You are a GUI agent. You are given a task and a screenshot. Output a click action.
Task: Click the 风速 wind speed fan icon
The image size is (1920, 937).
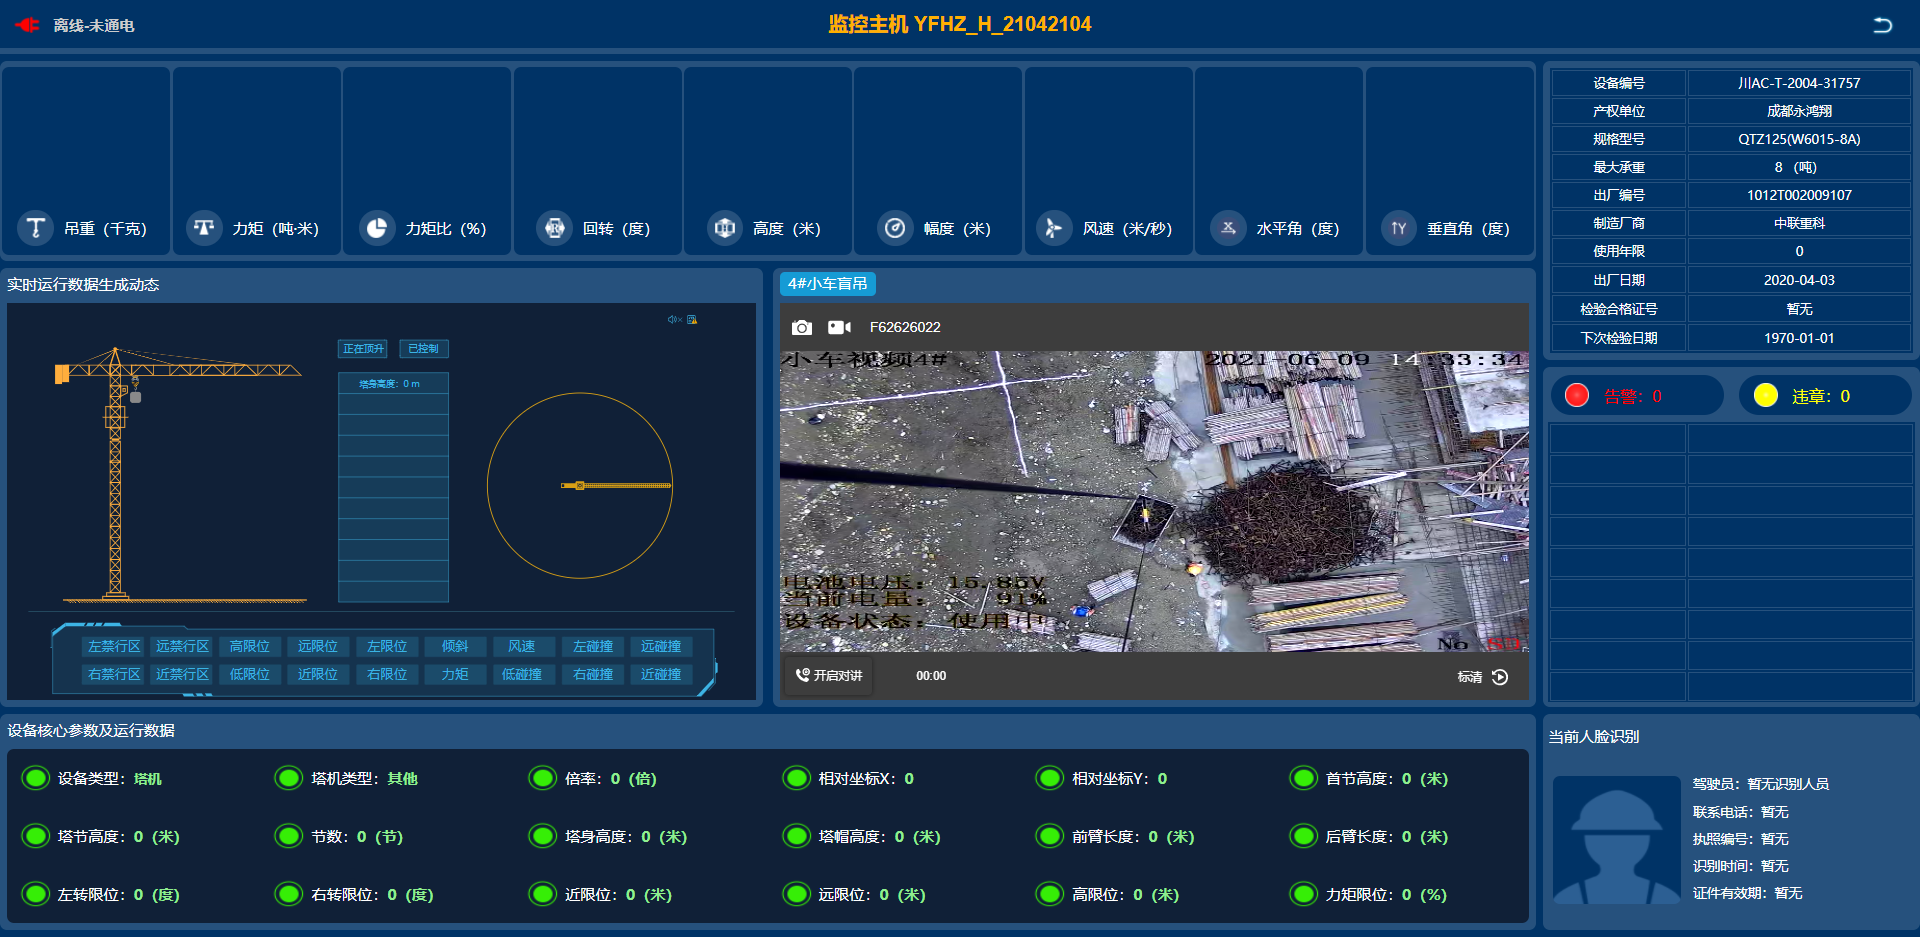coord(1053,228)
